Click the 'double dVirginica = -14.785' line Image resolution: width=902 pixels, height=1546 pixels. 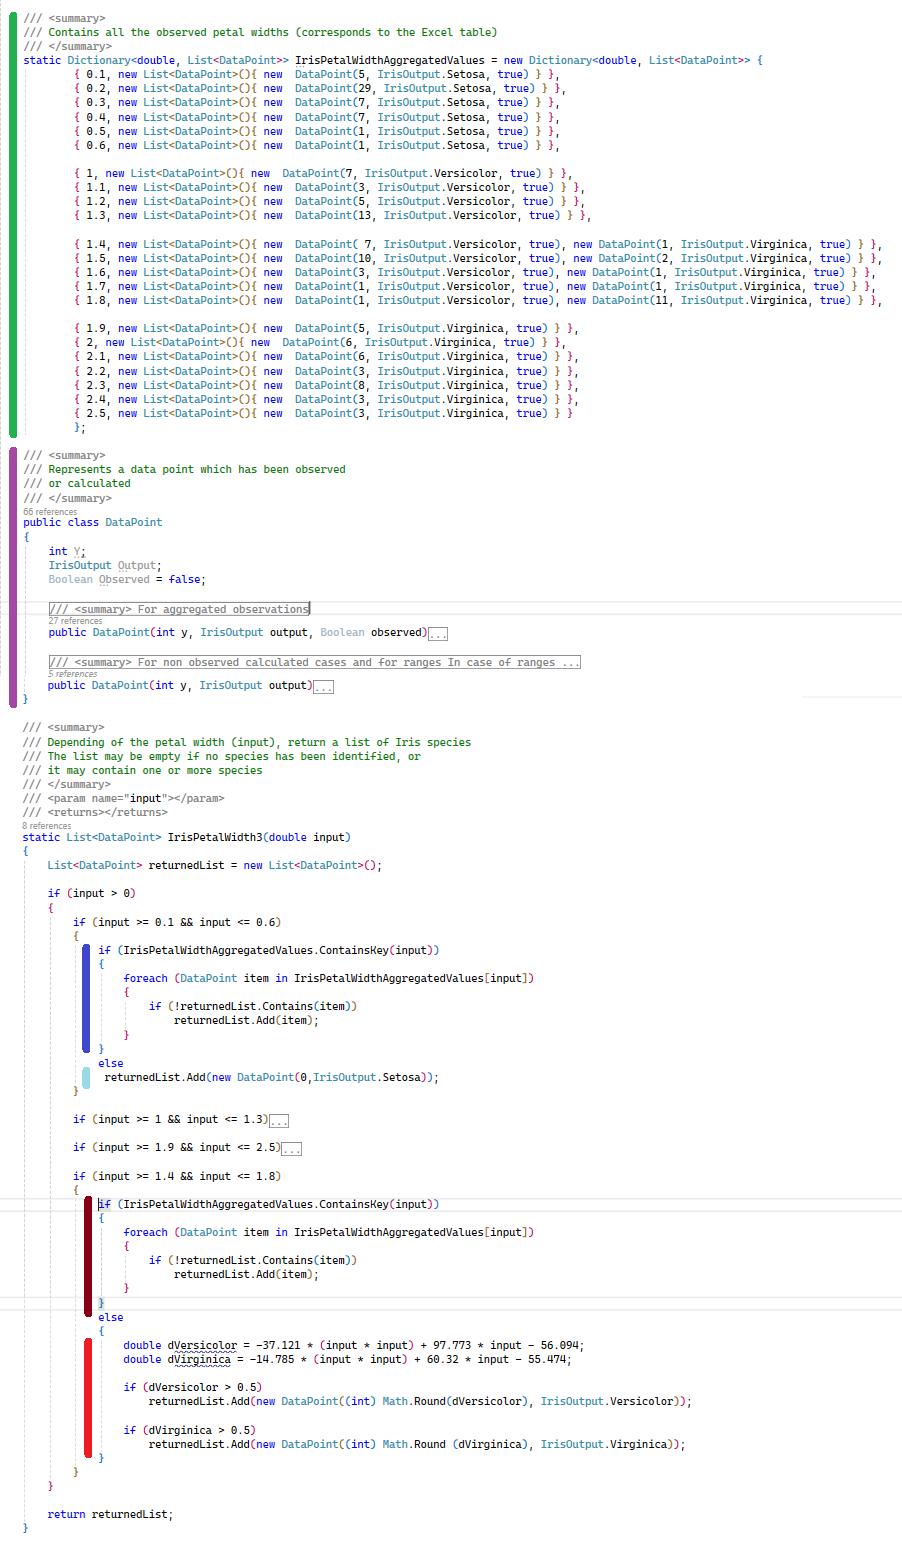(348, 1359)
